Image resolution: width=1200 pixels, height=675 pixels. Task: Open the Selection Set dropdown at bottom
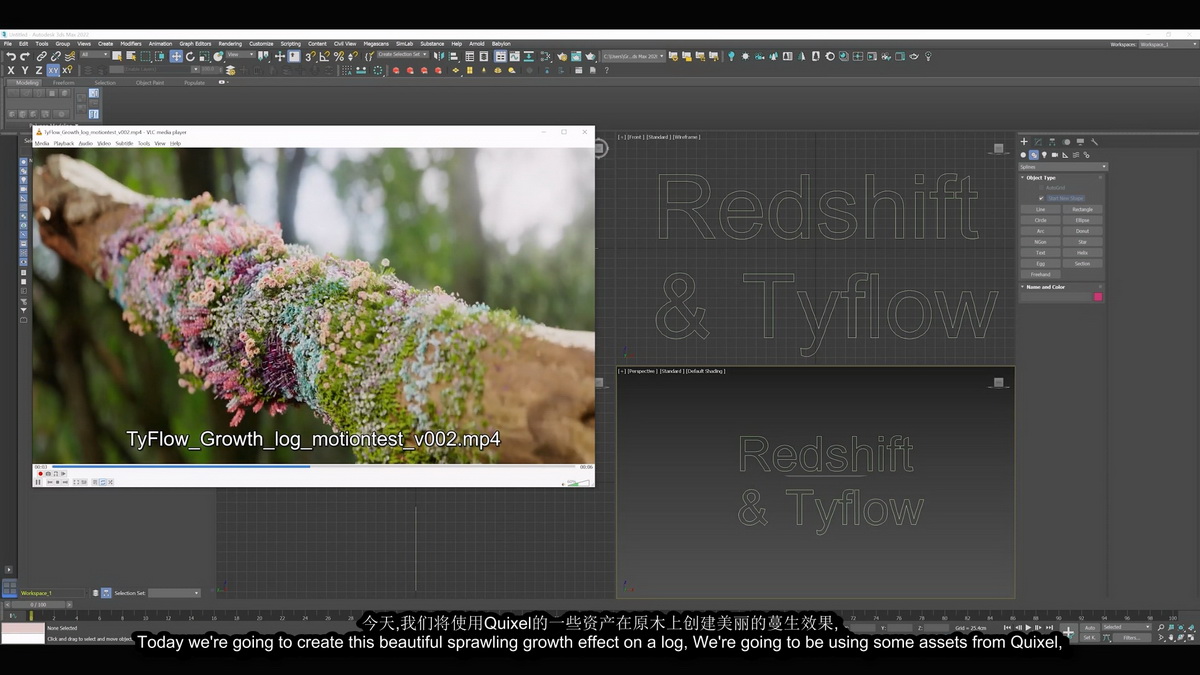click(x=174, y=593)
